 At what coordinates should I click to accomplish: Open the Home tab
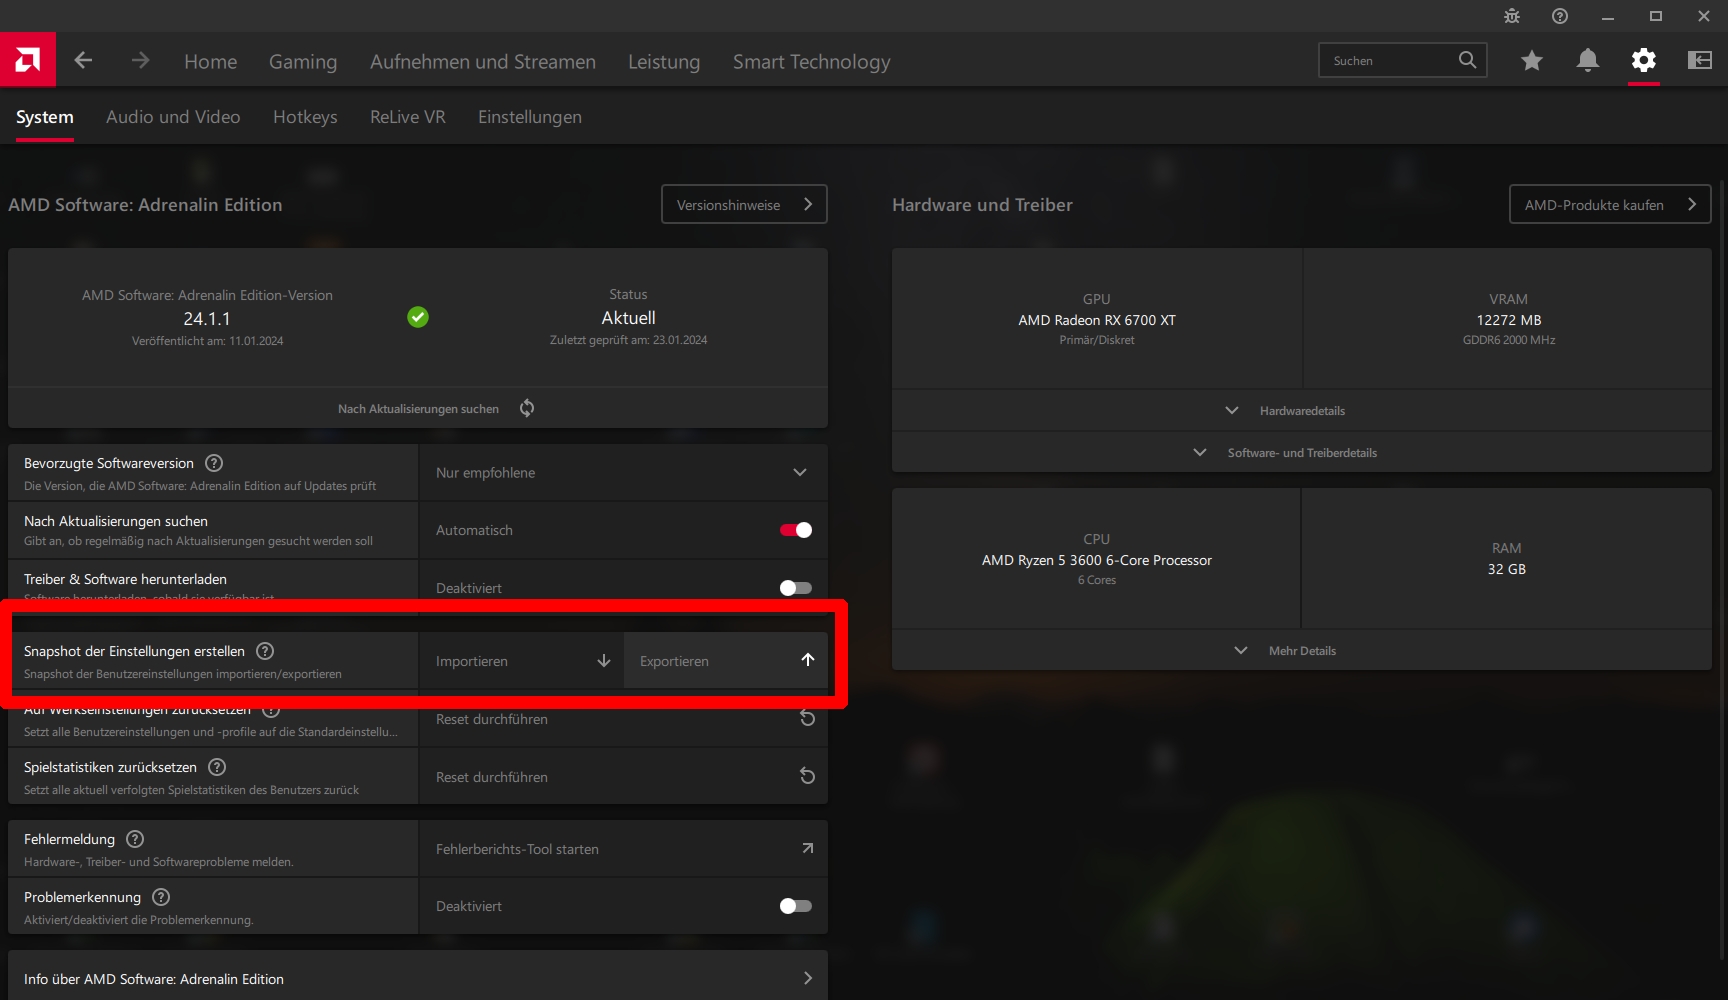[x=210, y=61]
